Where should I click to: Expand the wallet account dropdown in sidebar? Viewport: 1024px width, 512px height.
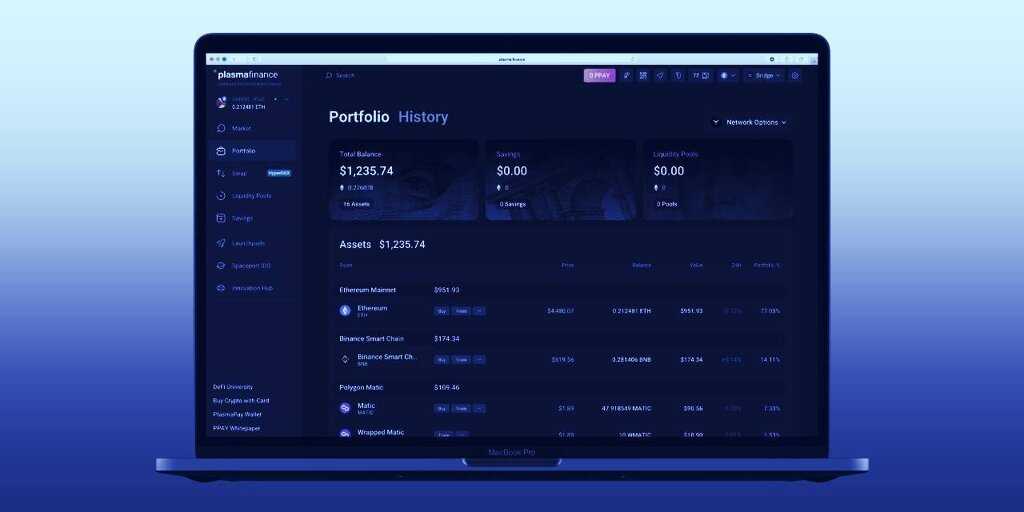(x=286, y=99)
